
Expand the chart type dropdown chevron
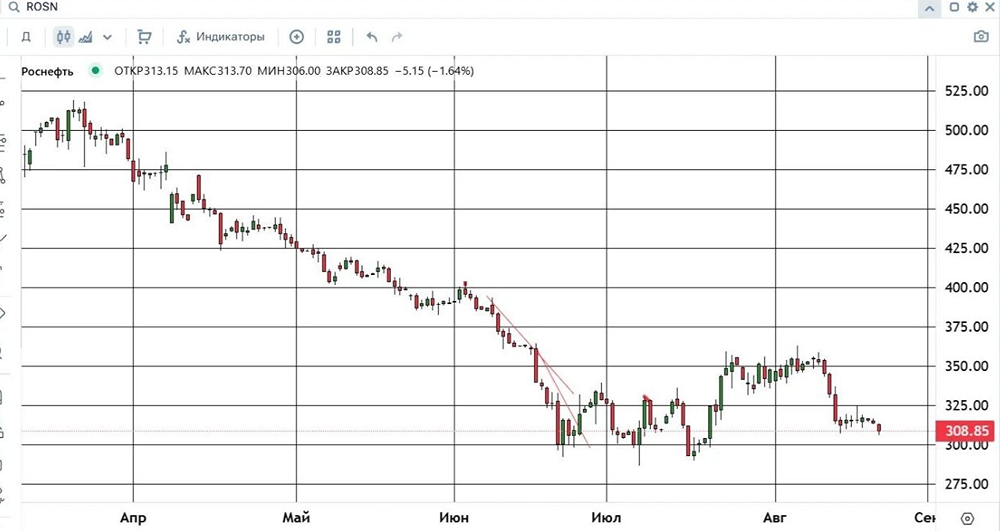107,37
